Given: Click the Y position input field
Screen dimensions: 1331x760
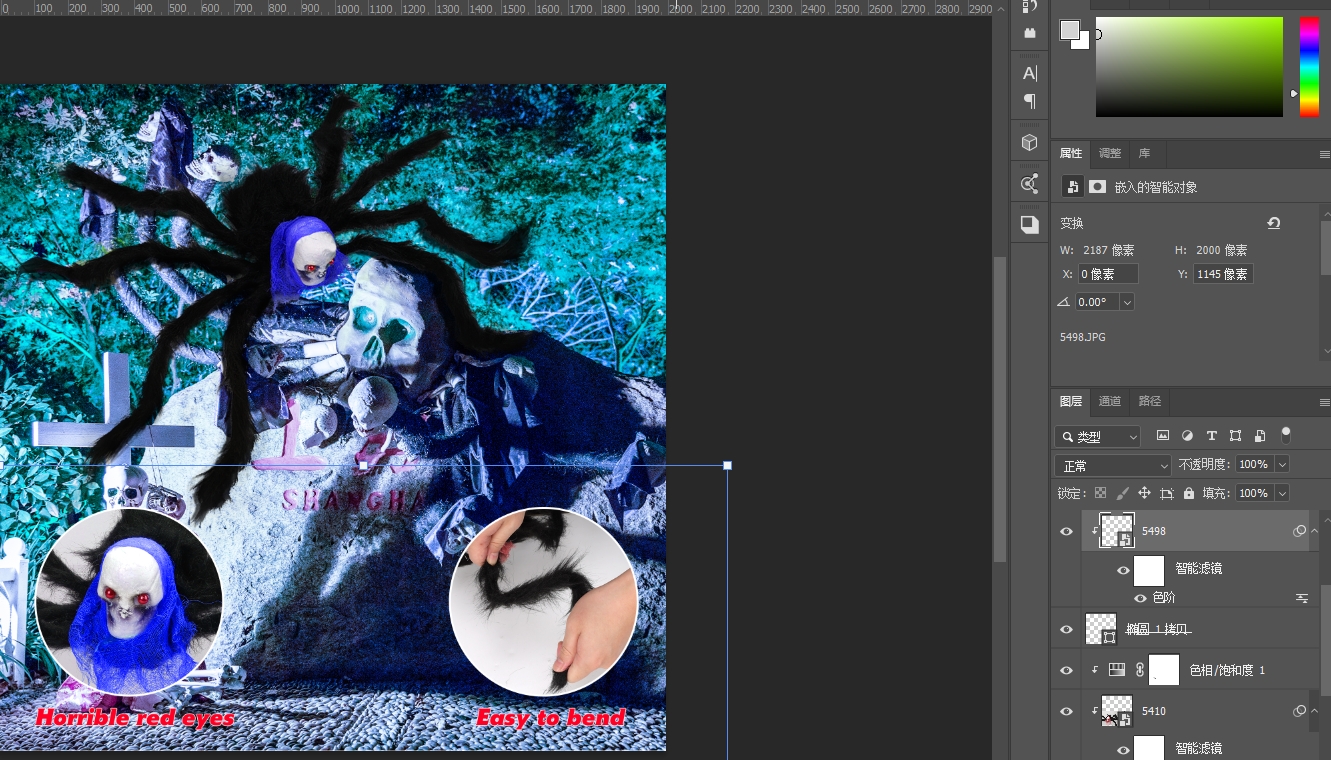Looking at the screenshot, I should pos(1222,274).
